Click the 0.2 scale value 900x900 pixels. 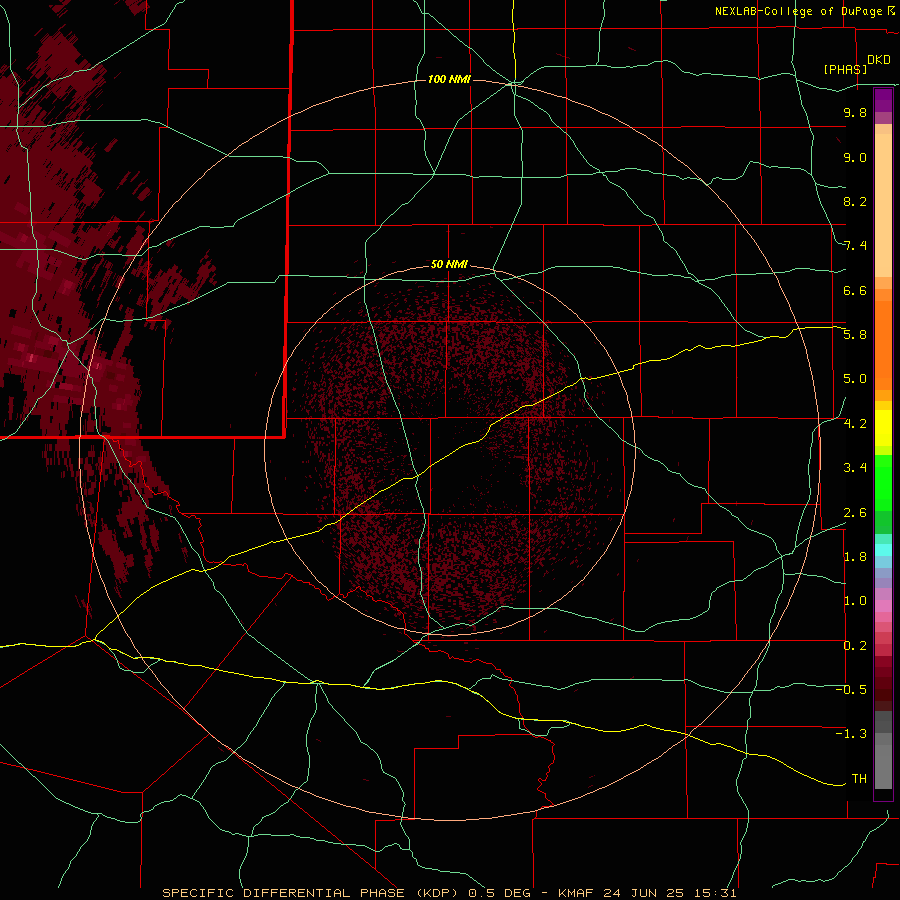(855, 646)
